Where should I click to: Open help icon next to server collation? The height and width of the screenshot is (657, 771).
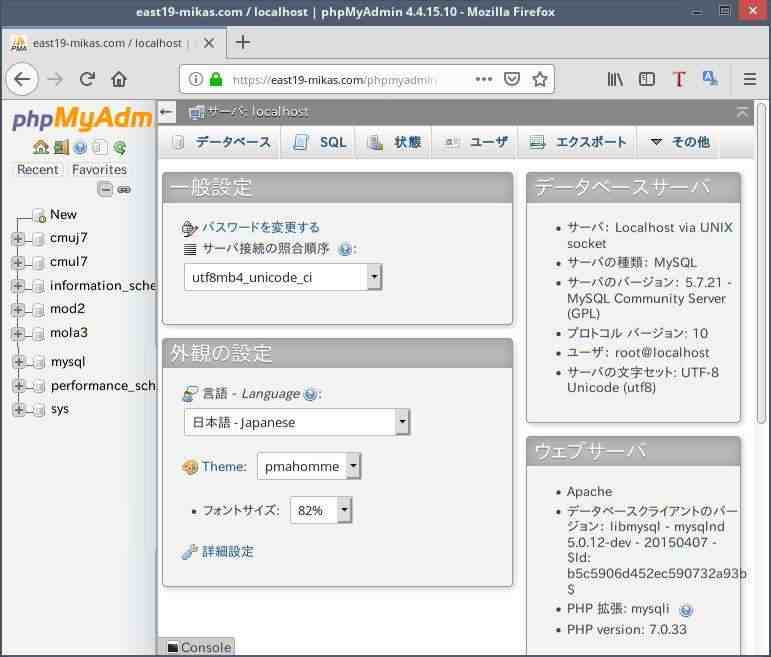345,249
